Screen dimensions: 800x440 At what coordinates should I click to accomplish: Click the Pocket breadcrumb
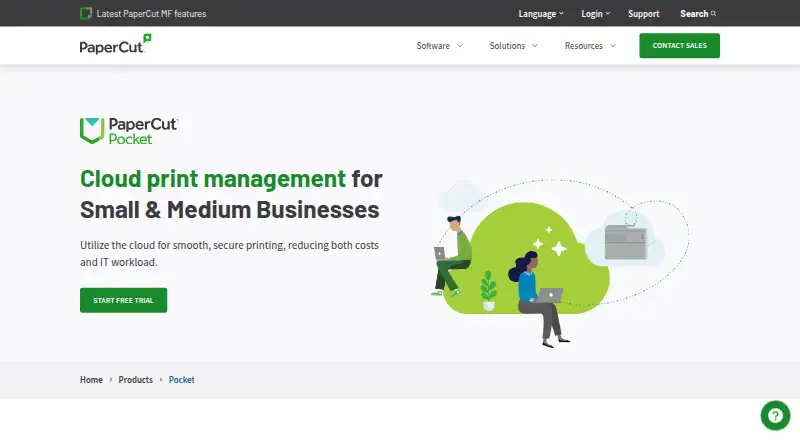click(182, 380)
